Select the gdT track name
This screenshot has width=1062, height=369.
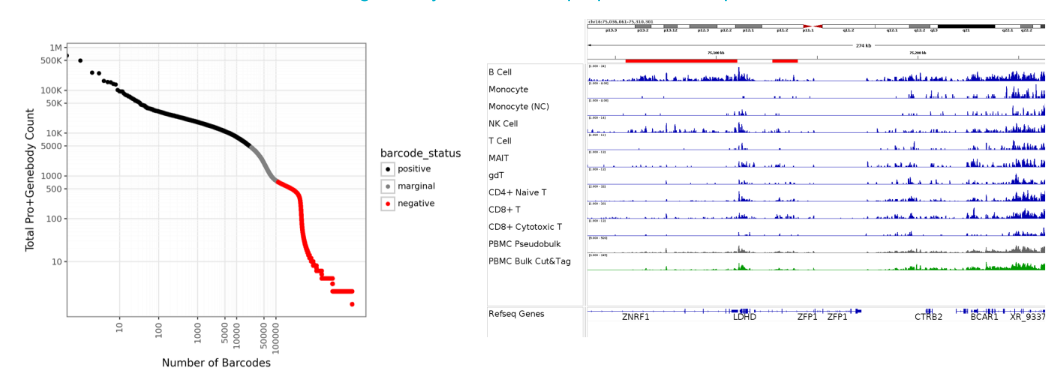(496, 175)
